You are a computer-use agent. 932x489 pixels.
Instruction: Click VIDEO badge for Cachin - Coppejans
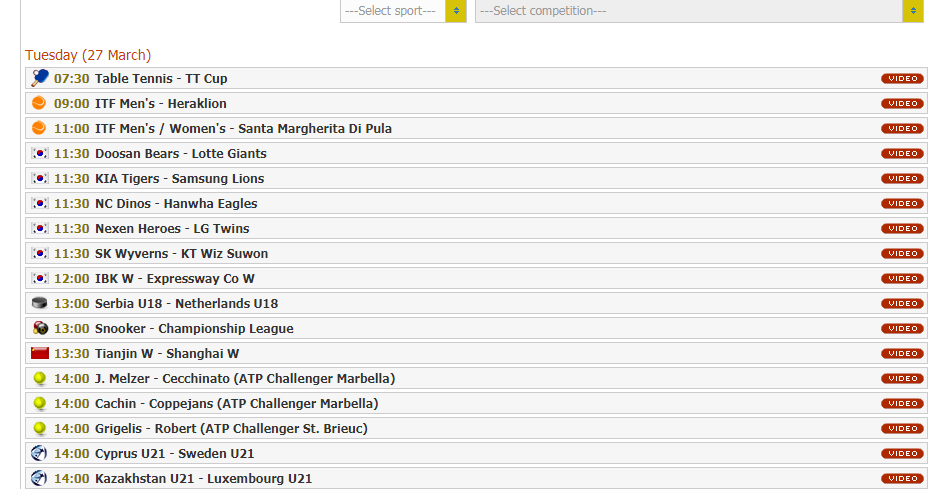[x=902, y=403]
